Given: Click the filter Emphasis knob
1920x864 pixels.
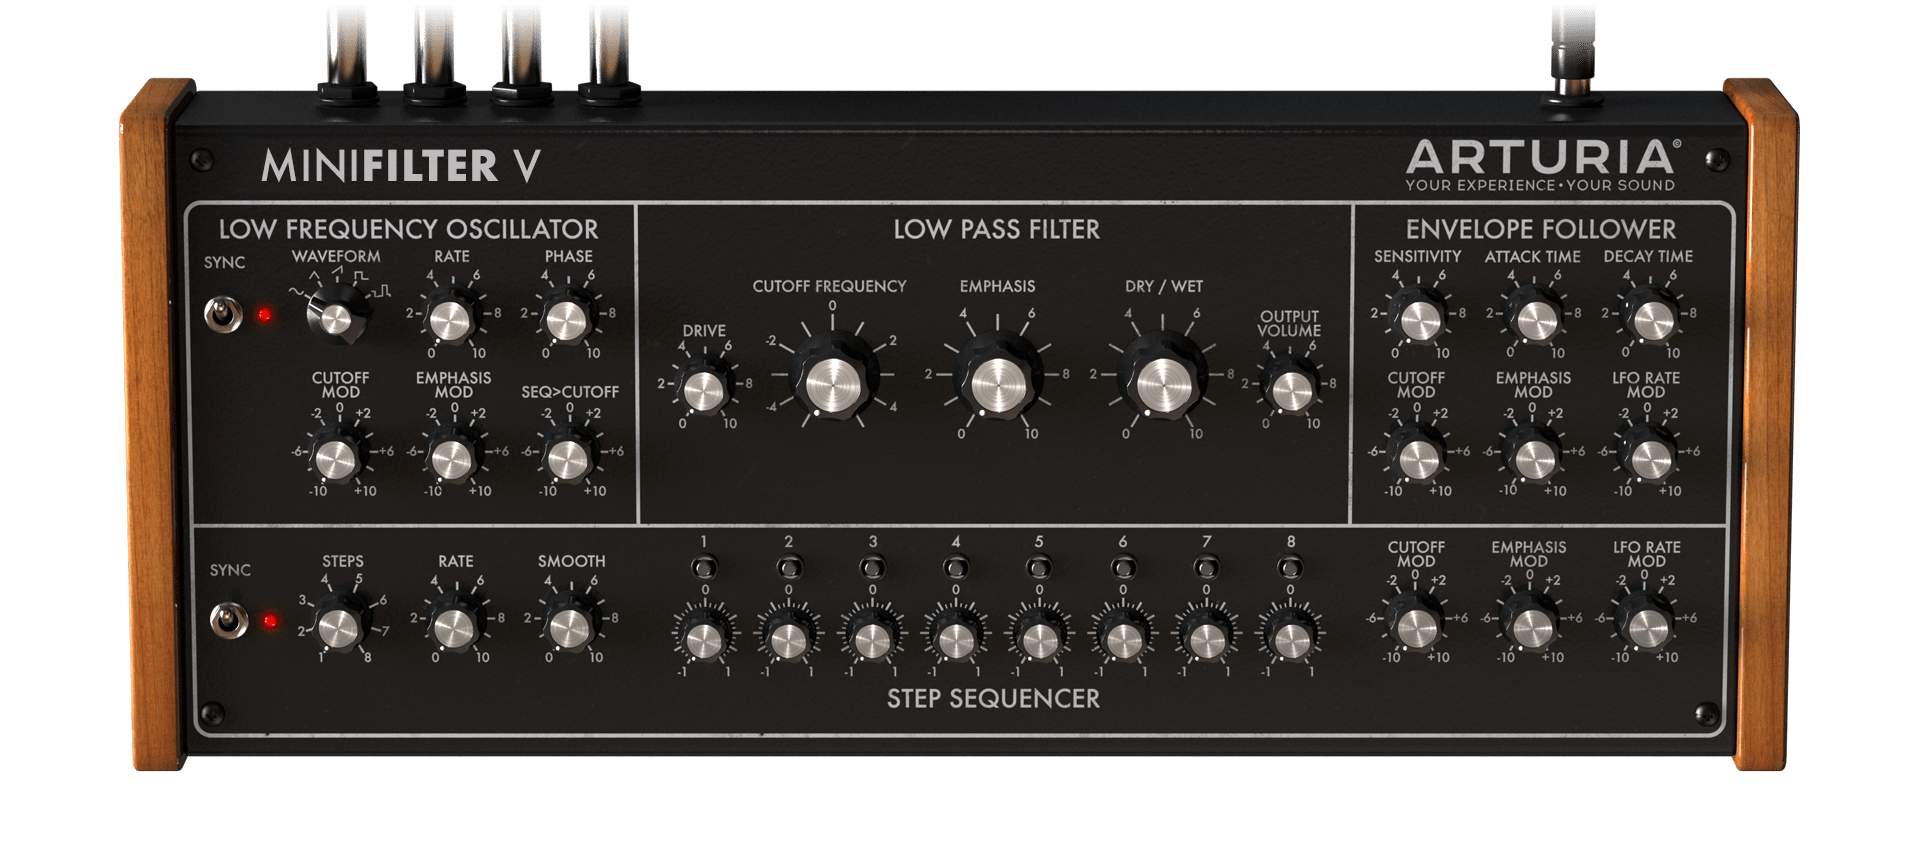Looking at the screenshot, I should 997,378.
